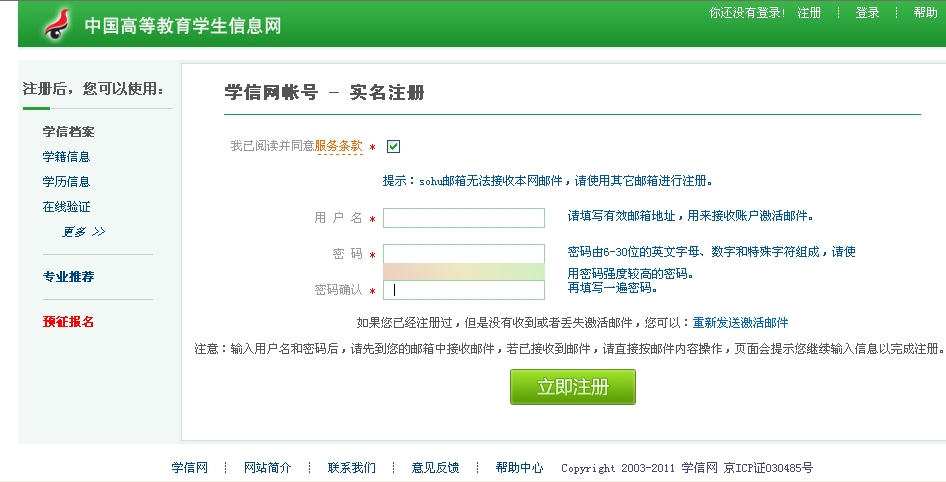Click 请填写有效邮箱地址 hint text
946x482 pixels.
[x=690, y=216]
